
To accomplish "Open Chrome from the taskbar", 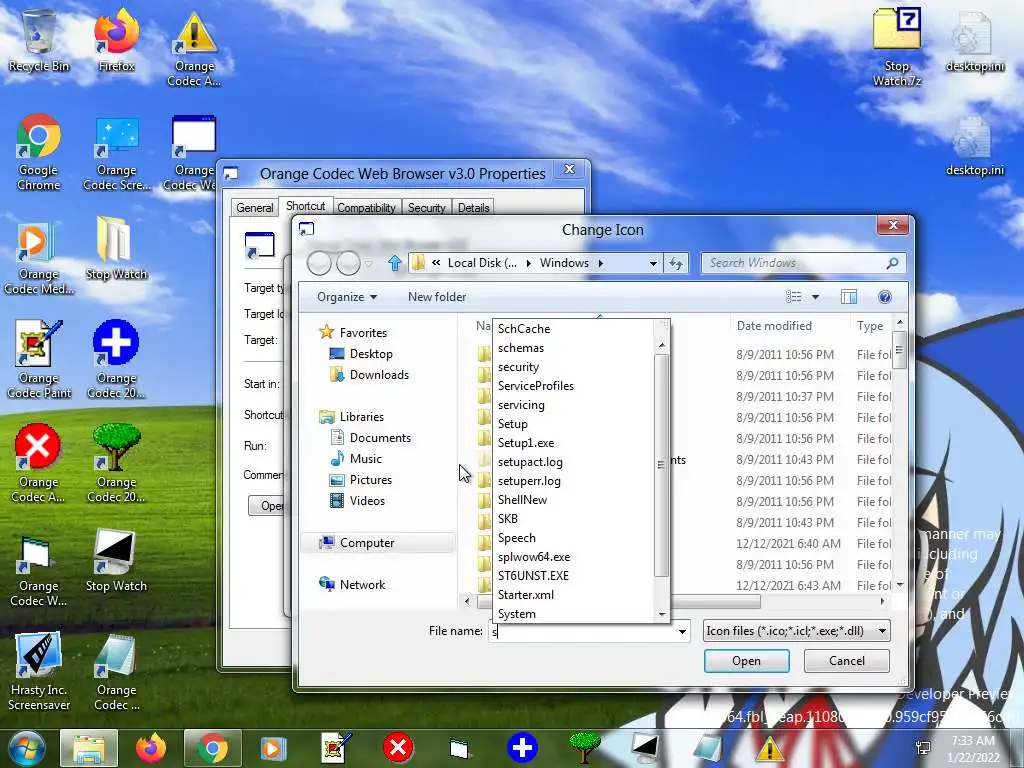I will tap(212, 748).
